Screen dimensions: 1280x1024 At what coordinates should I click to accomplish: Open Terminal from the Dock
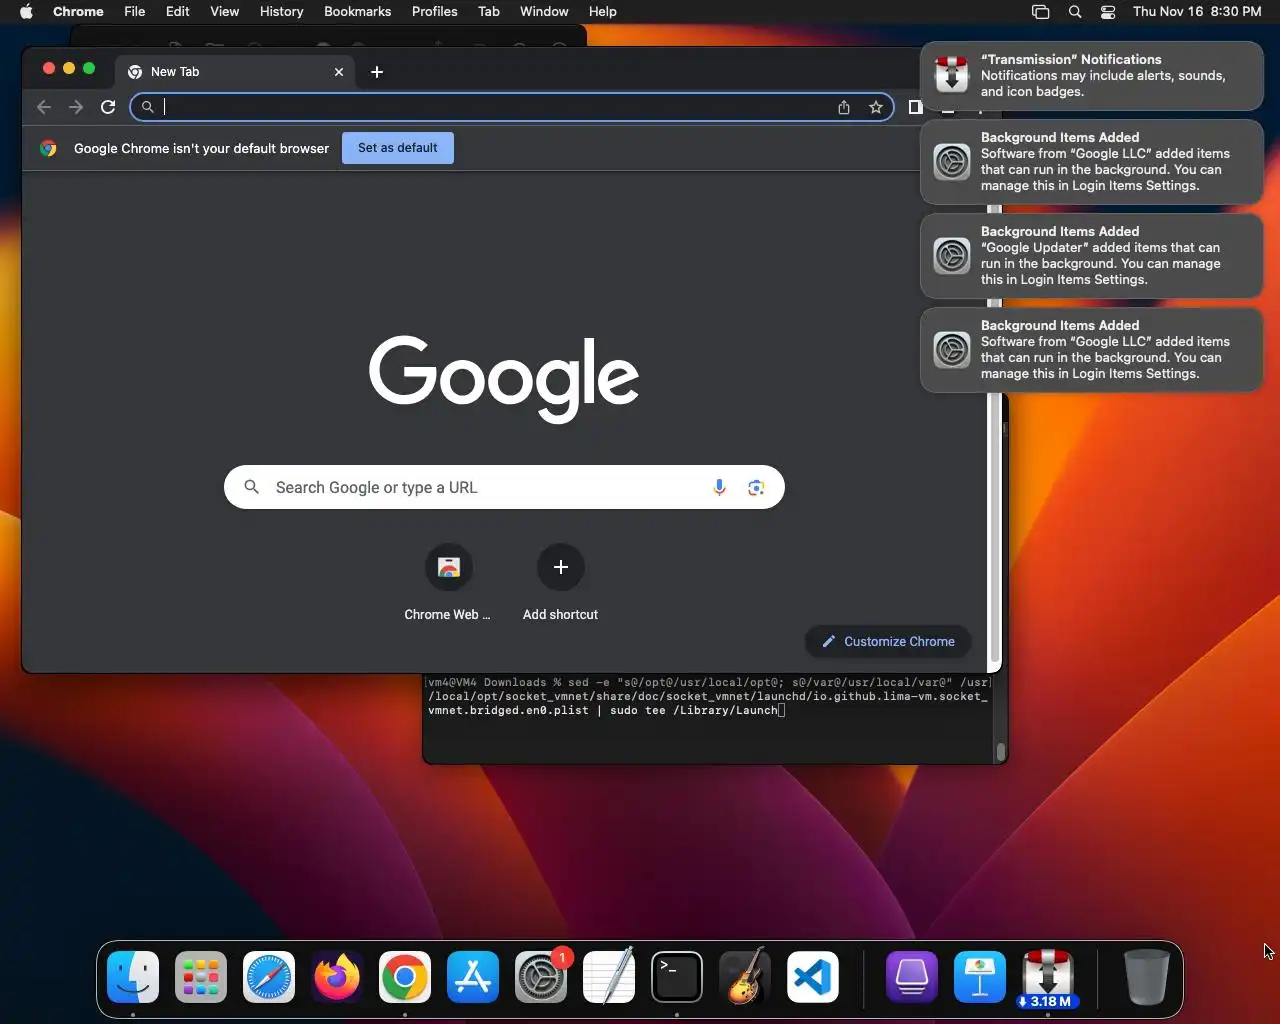(x=677, y=977)
